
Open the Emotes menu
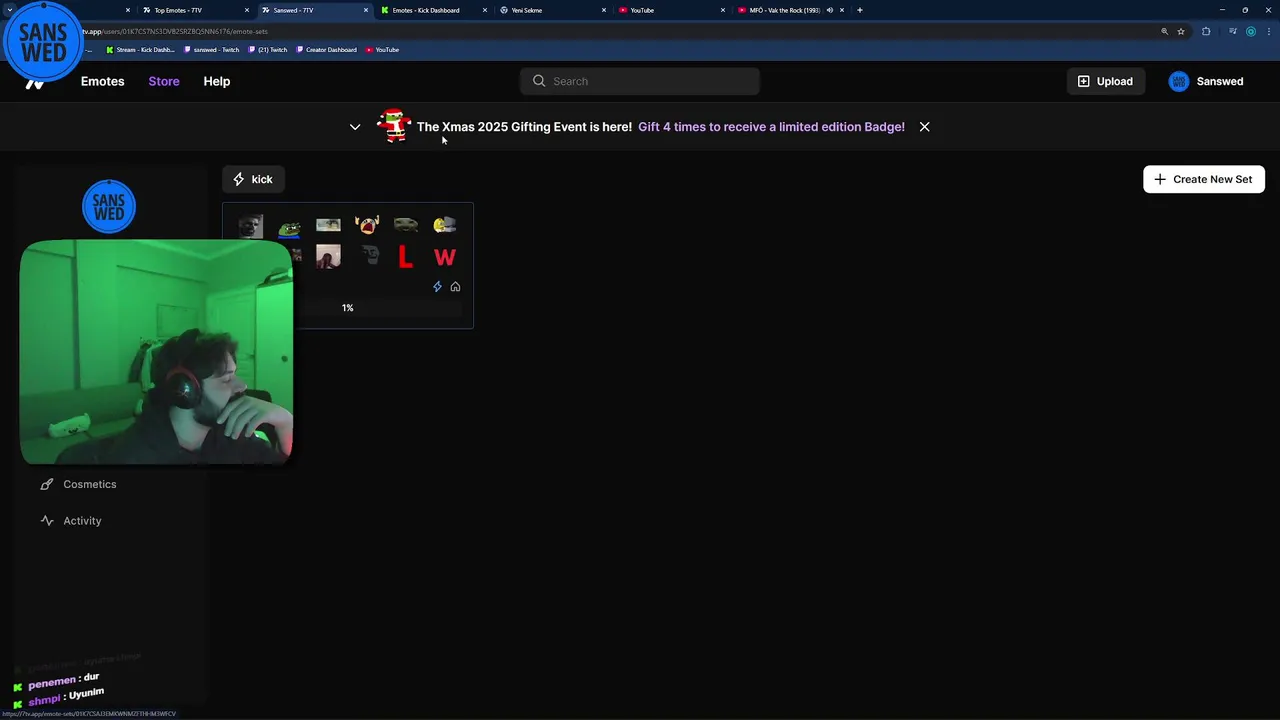click(x=103, y=81)
